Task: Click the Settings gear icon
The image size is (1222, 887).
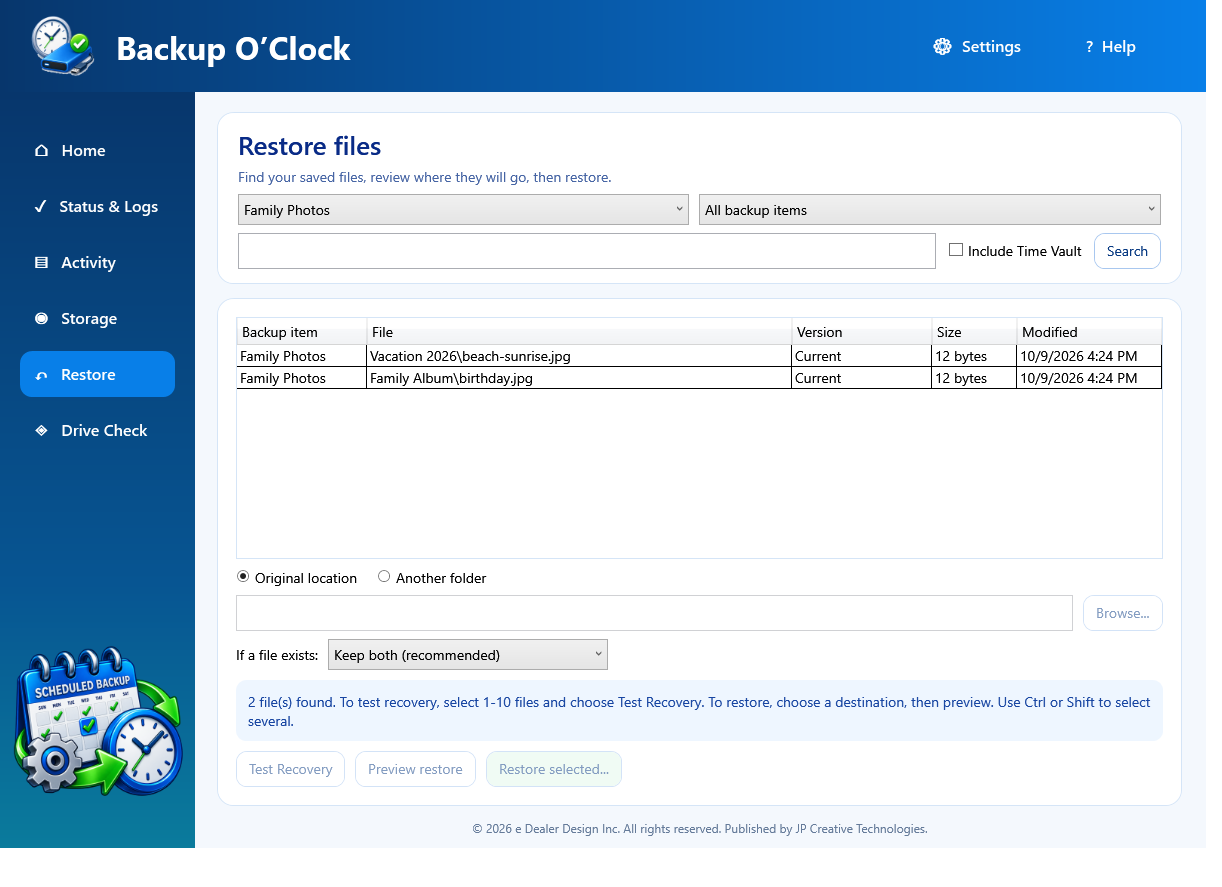Action: (x=942, y=47)
